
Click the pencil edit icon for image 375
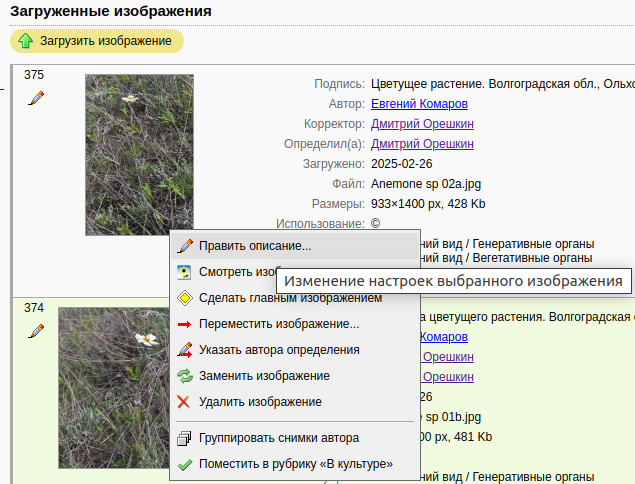click(36, 98)
